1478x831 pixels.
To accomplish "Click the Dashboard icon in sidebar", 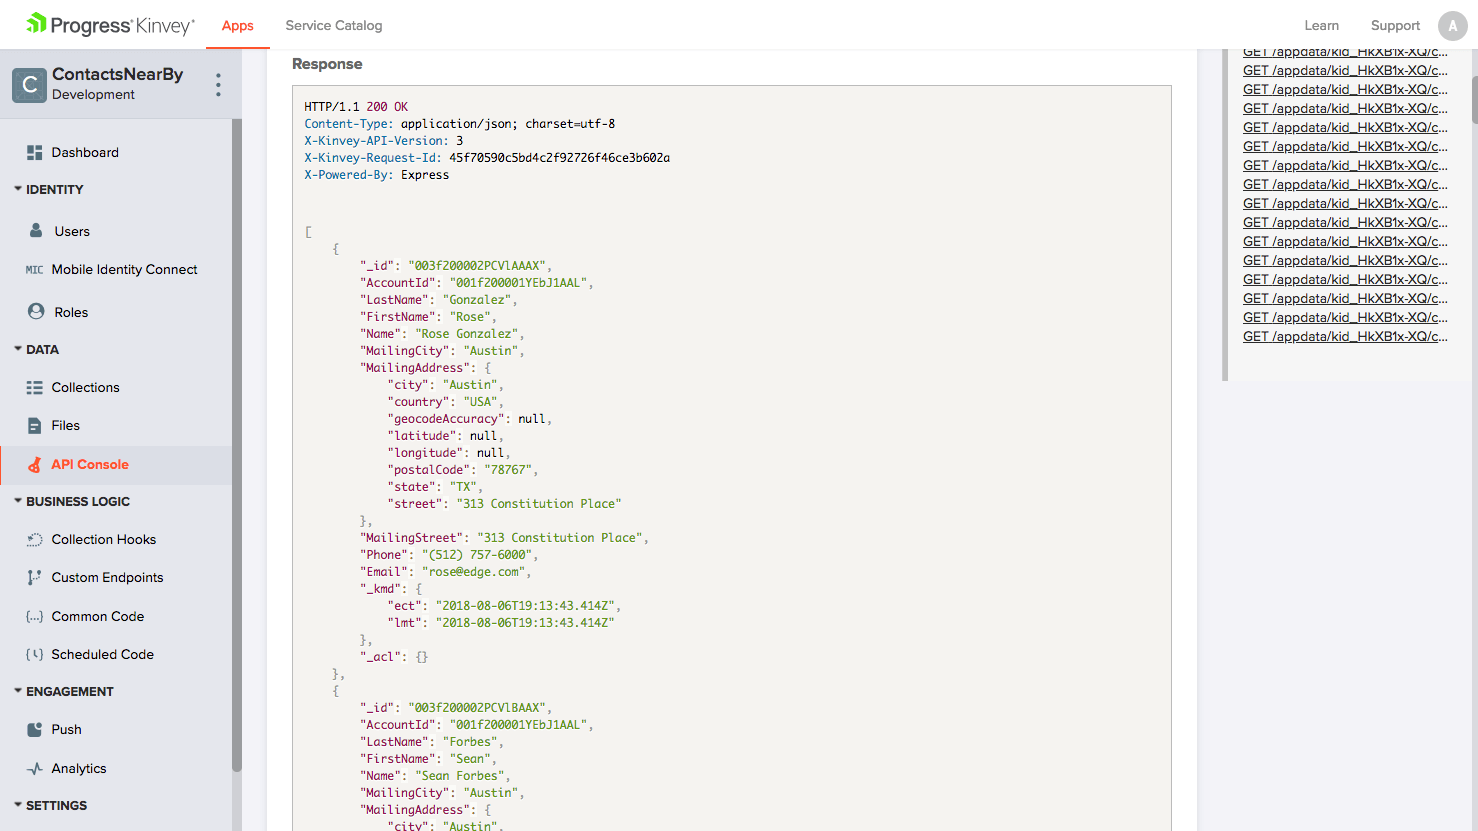I will pos(35,153).
